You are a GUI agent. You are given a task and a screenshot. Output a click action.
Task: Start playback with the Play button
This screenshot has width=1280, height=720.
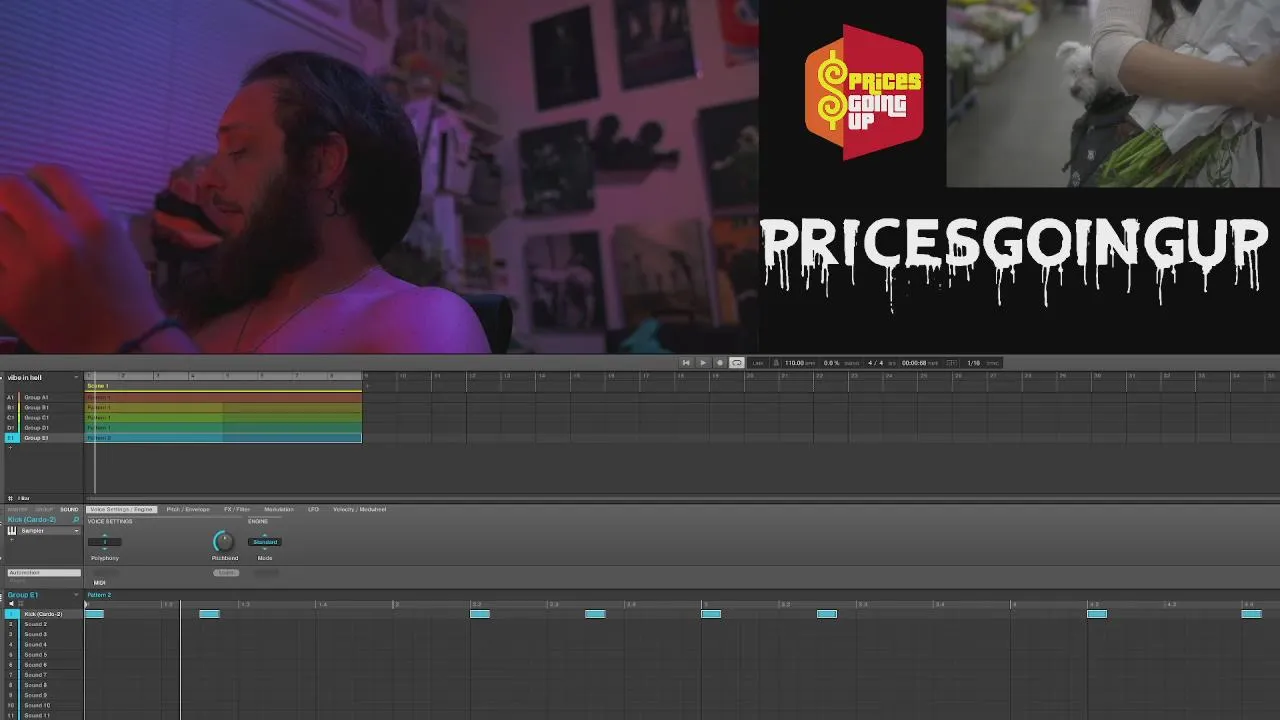tap(703, 363)
